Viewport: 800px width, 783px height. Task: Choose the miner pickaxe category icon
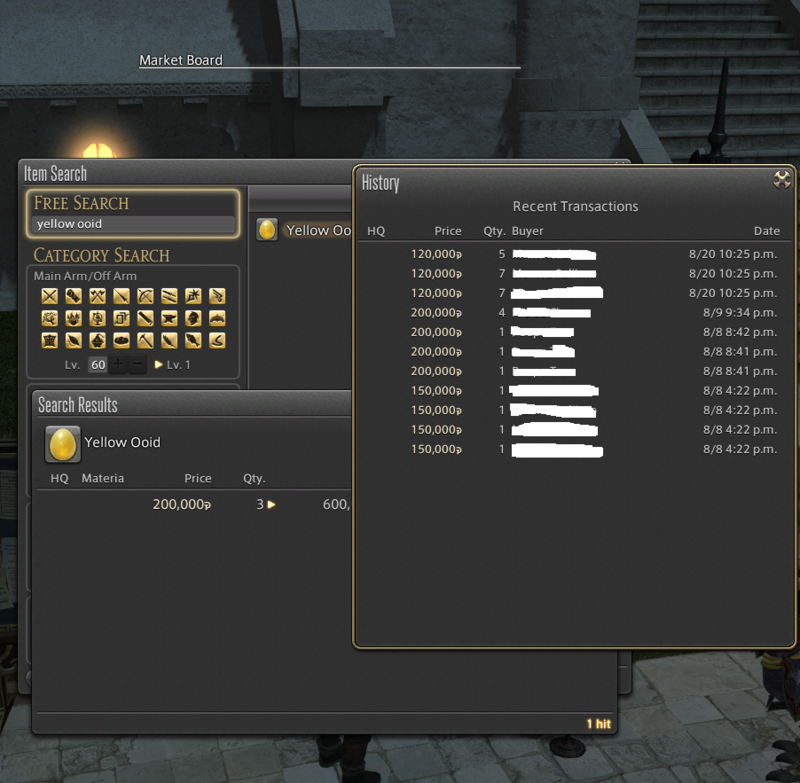click(145, 341)
